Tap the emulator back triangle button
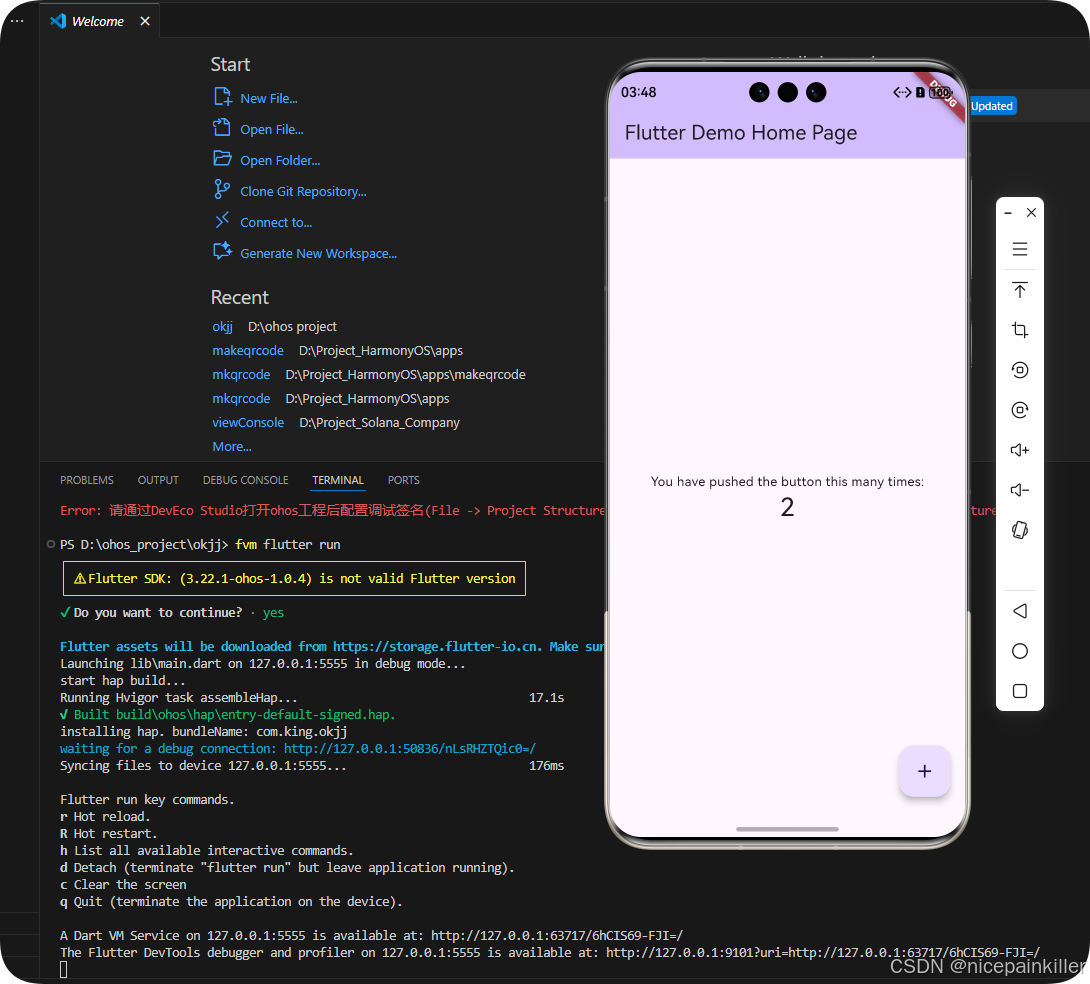The image size is (1090, 984). coord(1020,611)
